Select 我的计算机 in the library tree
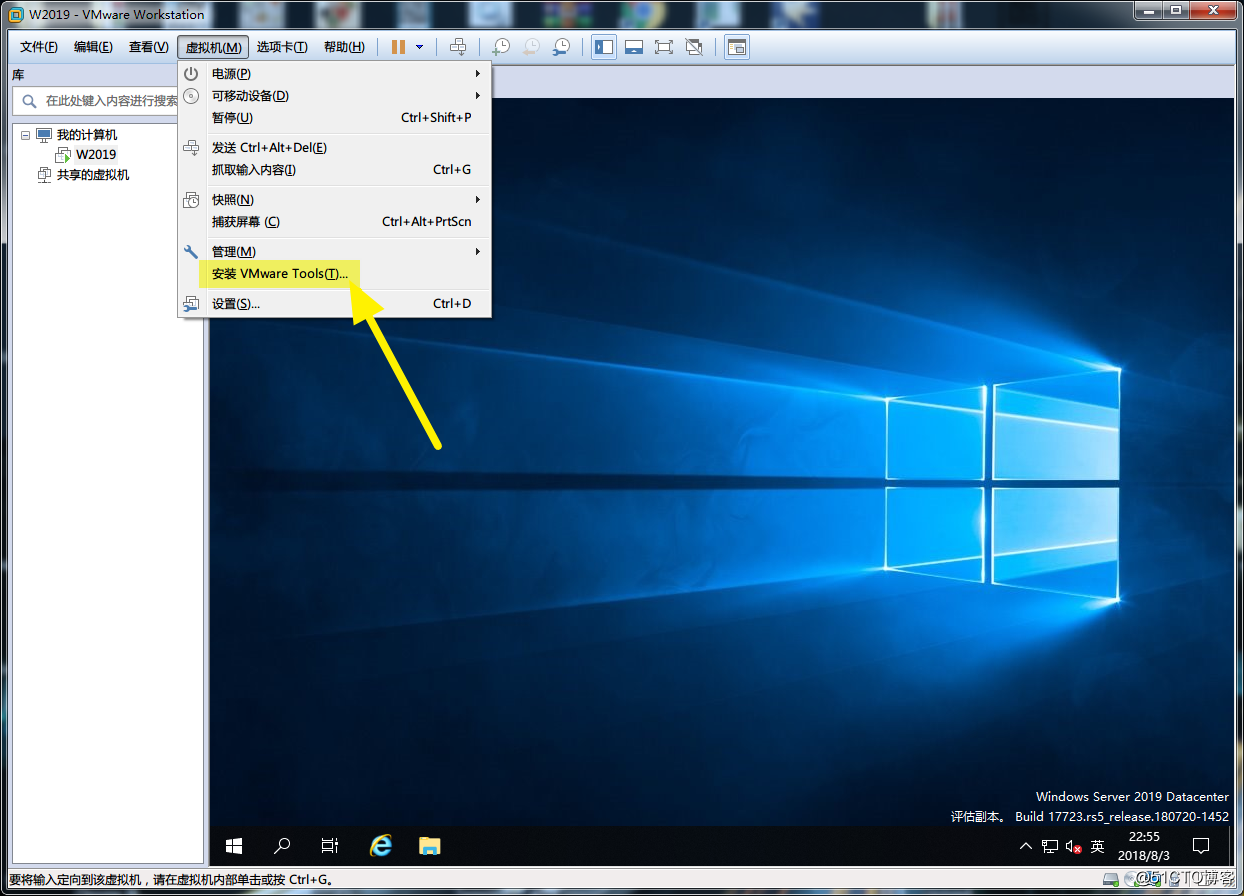This screenshot has height=896, width=1244. click(86, 135)
